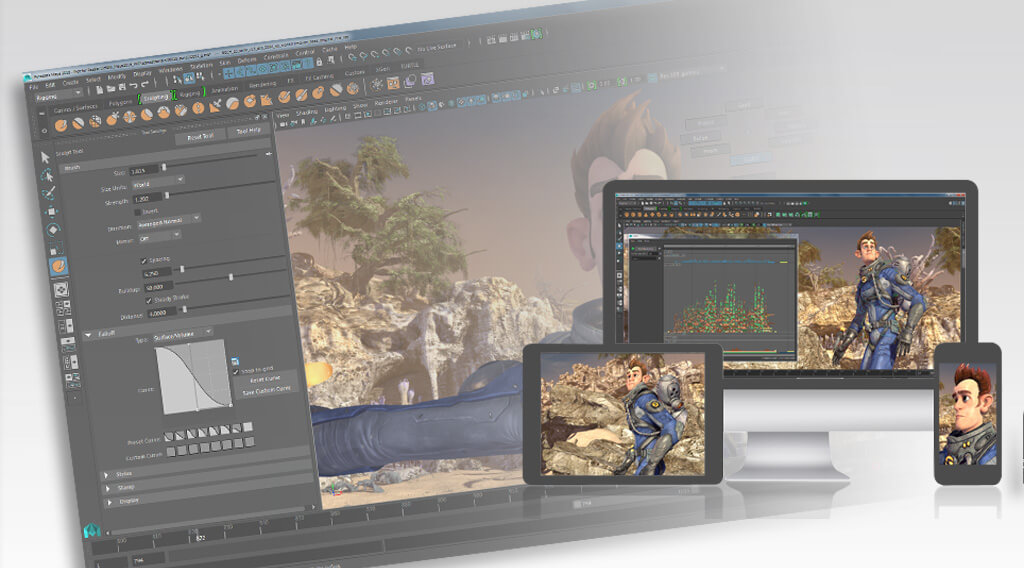Click the falloff curve graph
The height and width of the screenshot is (568, 1024).
(x=193, y=377)
